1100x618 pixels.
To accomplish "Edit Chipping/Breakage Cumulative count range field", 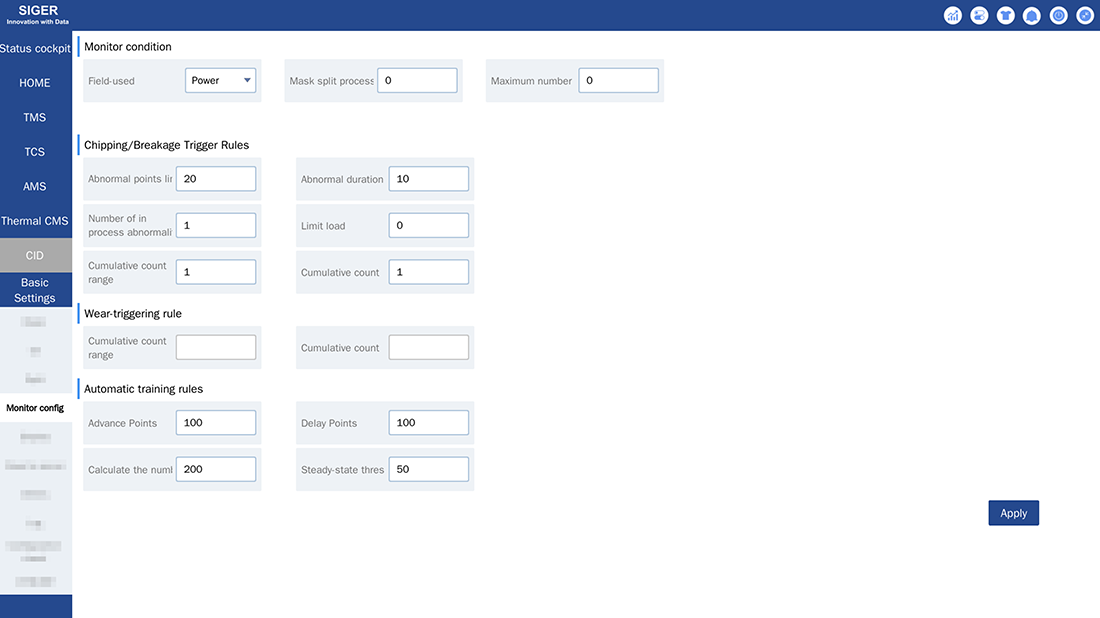I will coord(216,272).
